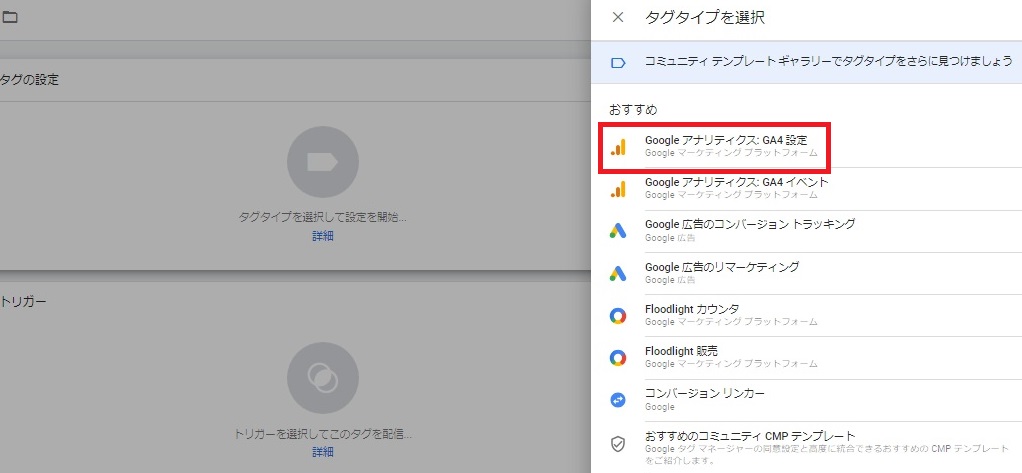Open おすすめのコミュニティ CMP テンプレート

[x=806, y=447]
